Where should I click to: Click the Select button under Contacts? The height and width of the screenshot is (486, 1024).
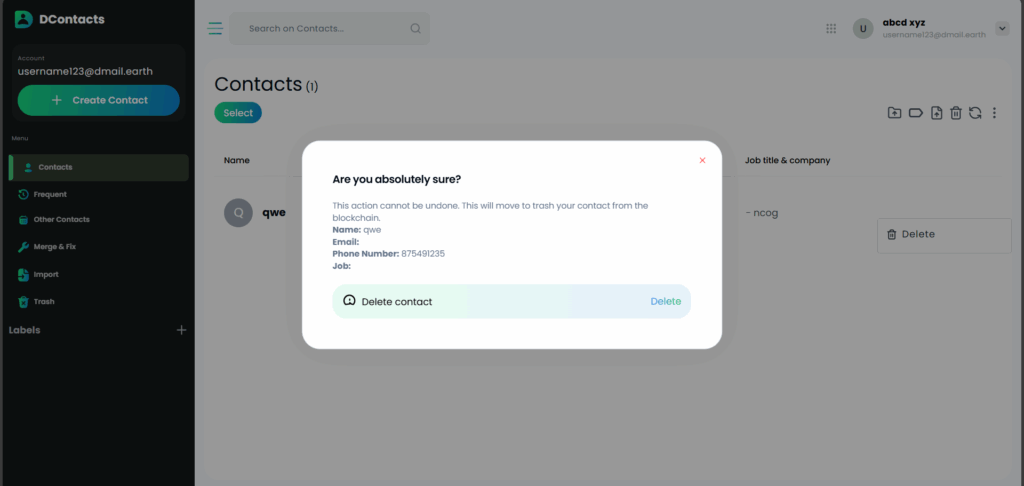238,113
